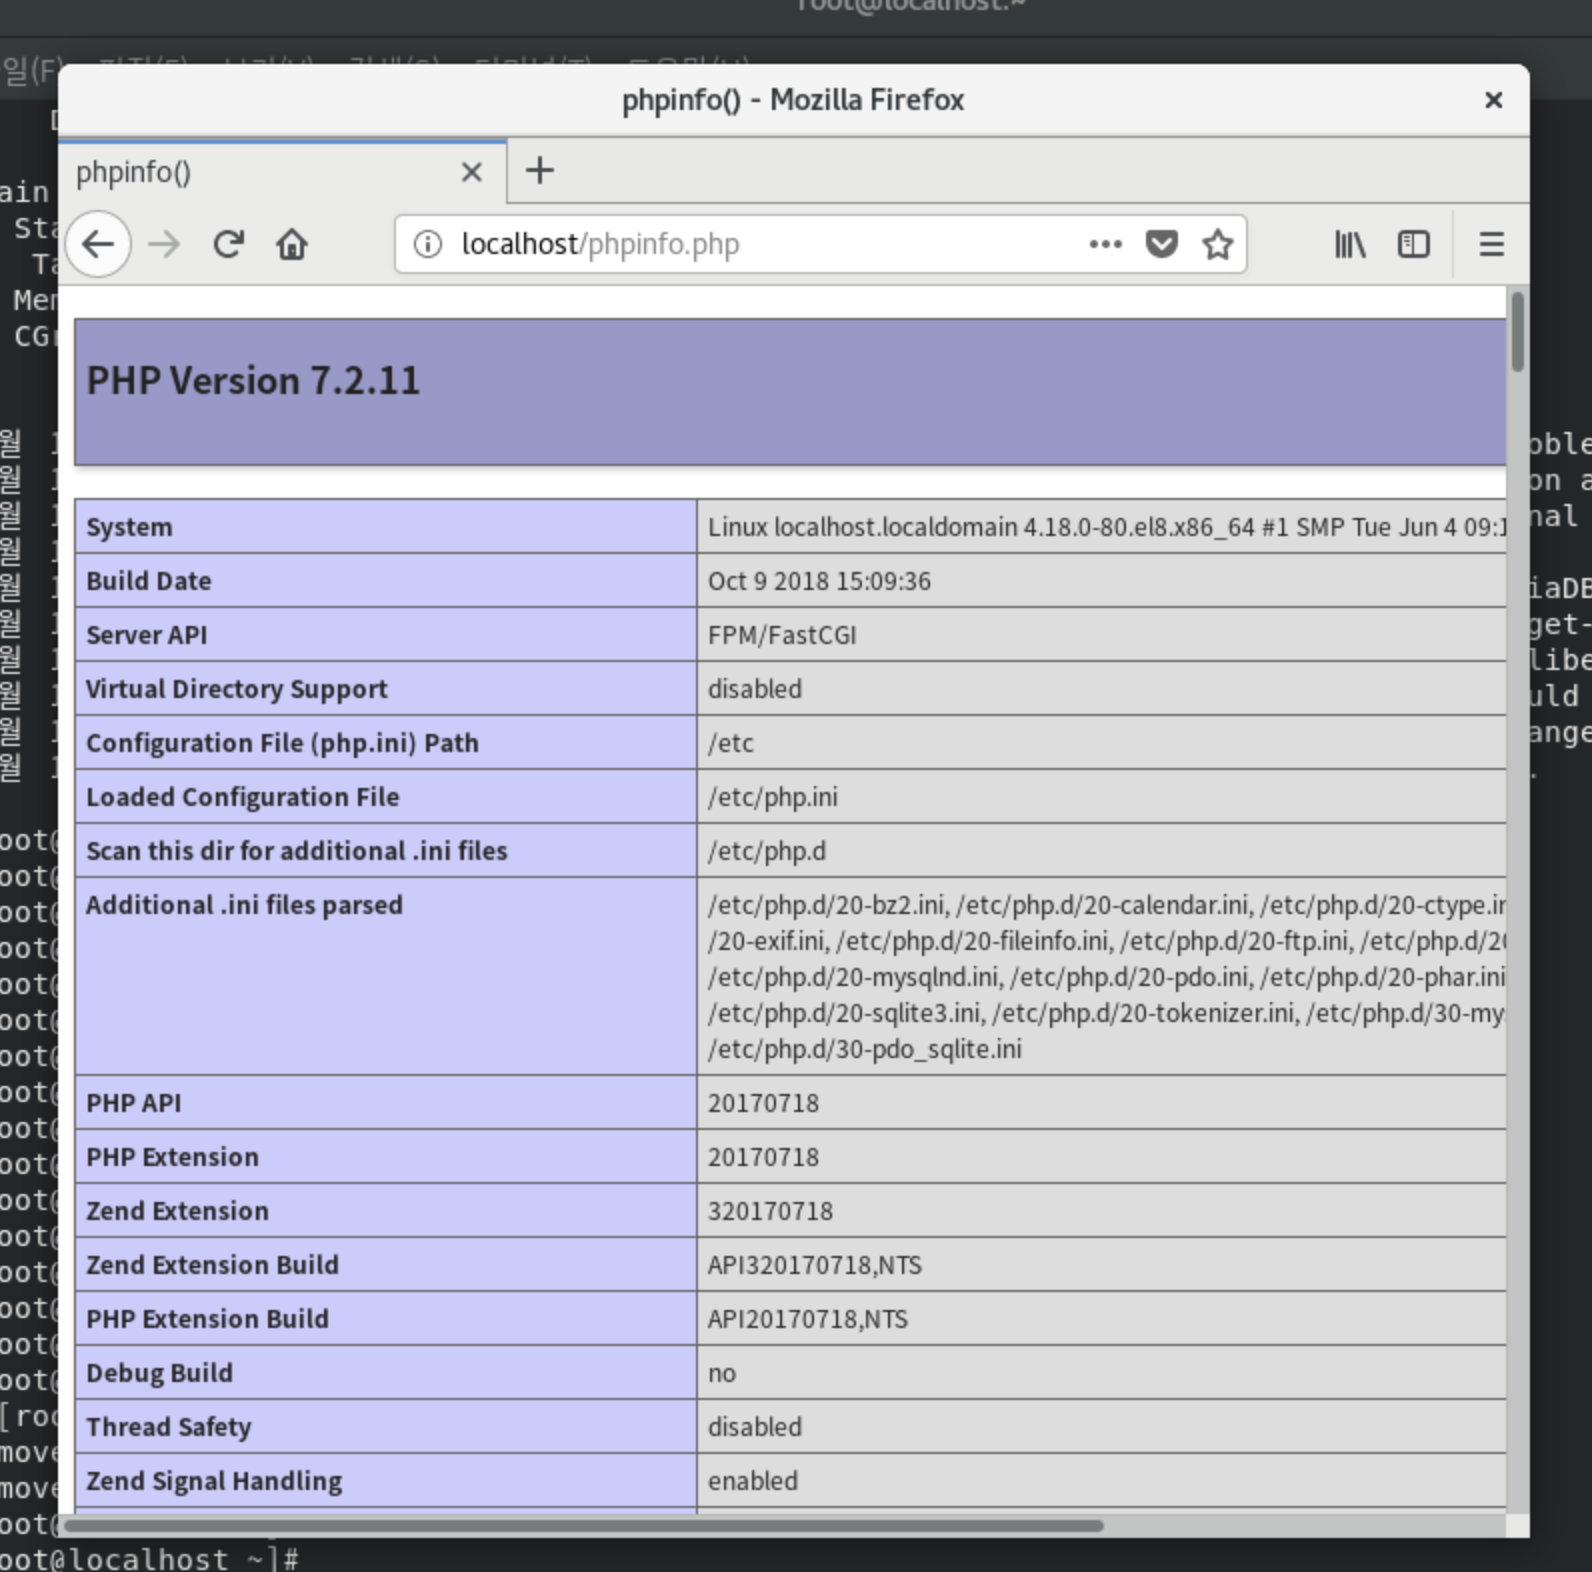
Task: Click the forward navigation arrow
Action: pos(164,244)
